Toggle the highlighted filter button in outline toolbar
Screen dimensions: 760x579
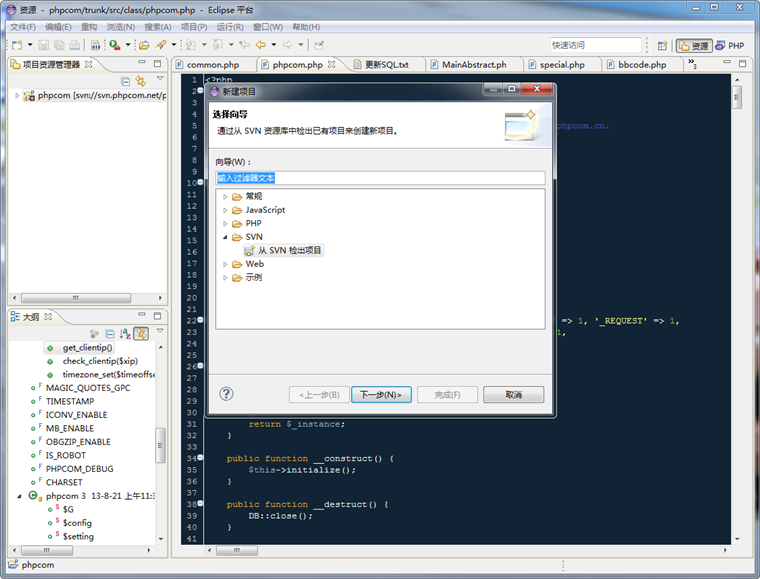[141, 333]
